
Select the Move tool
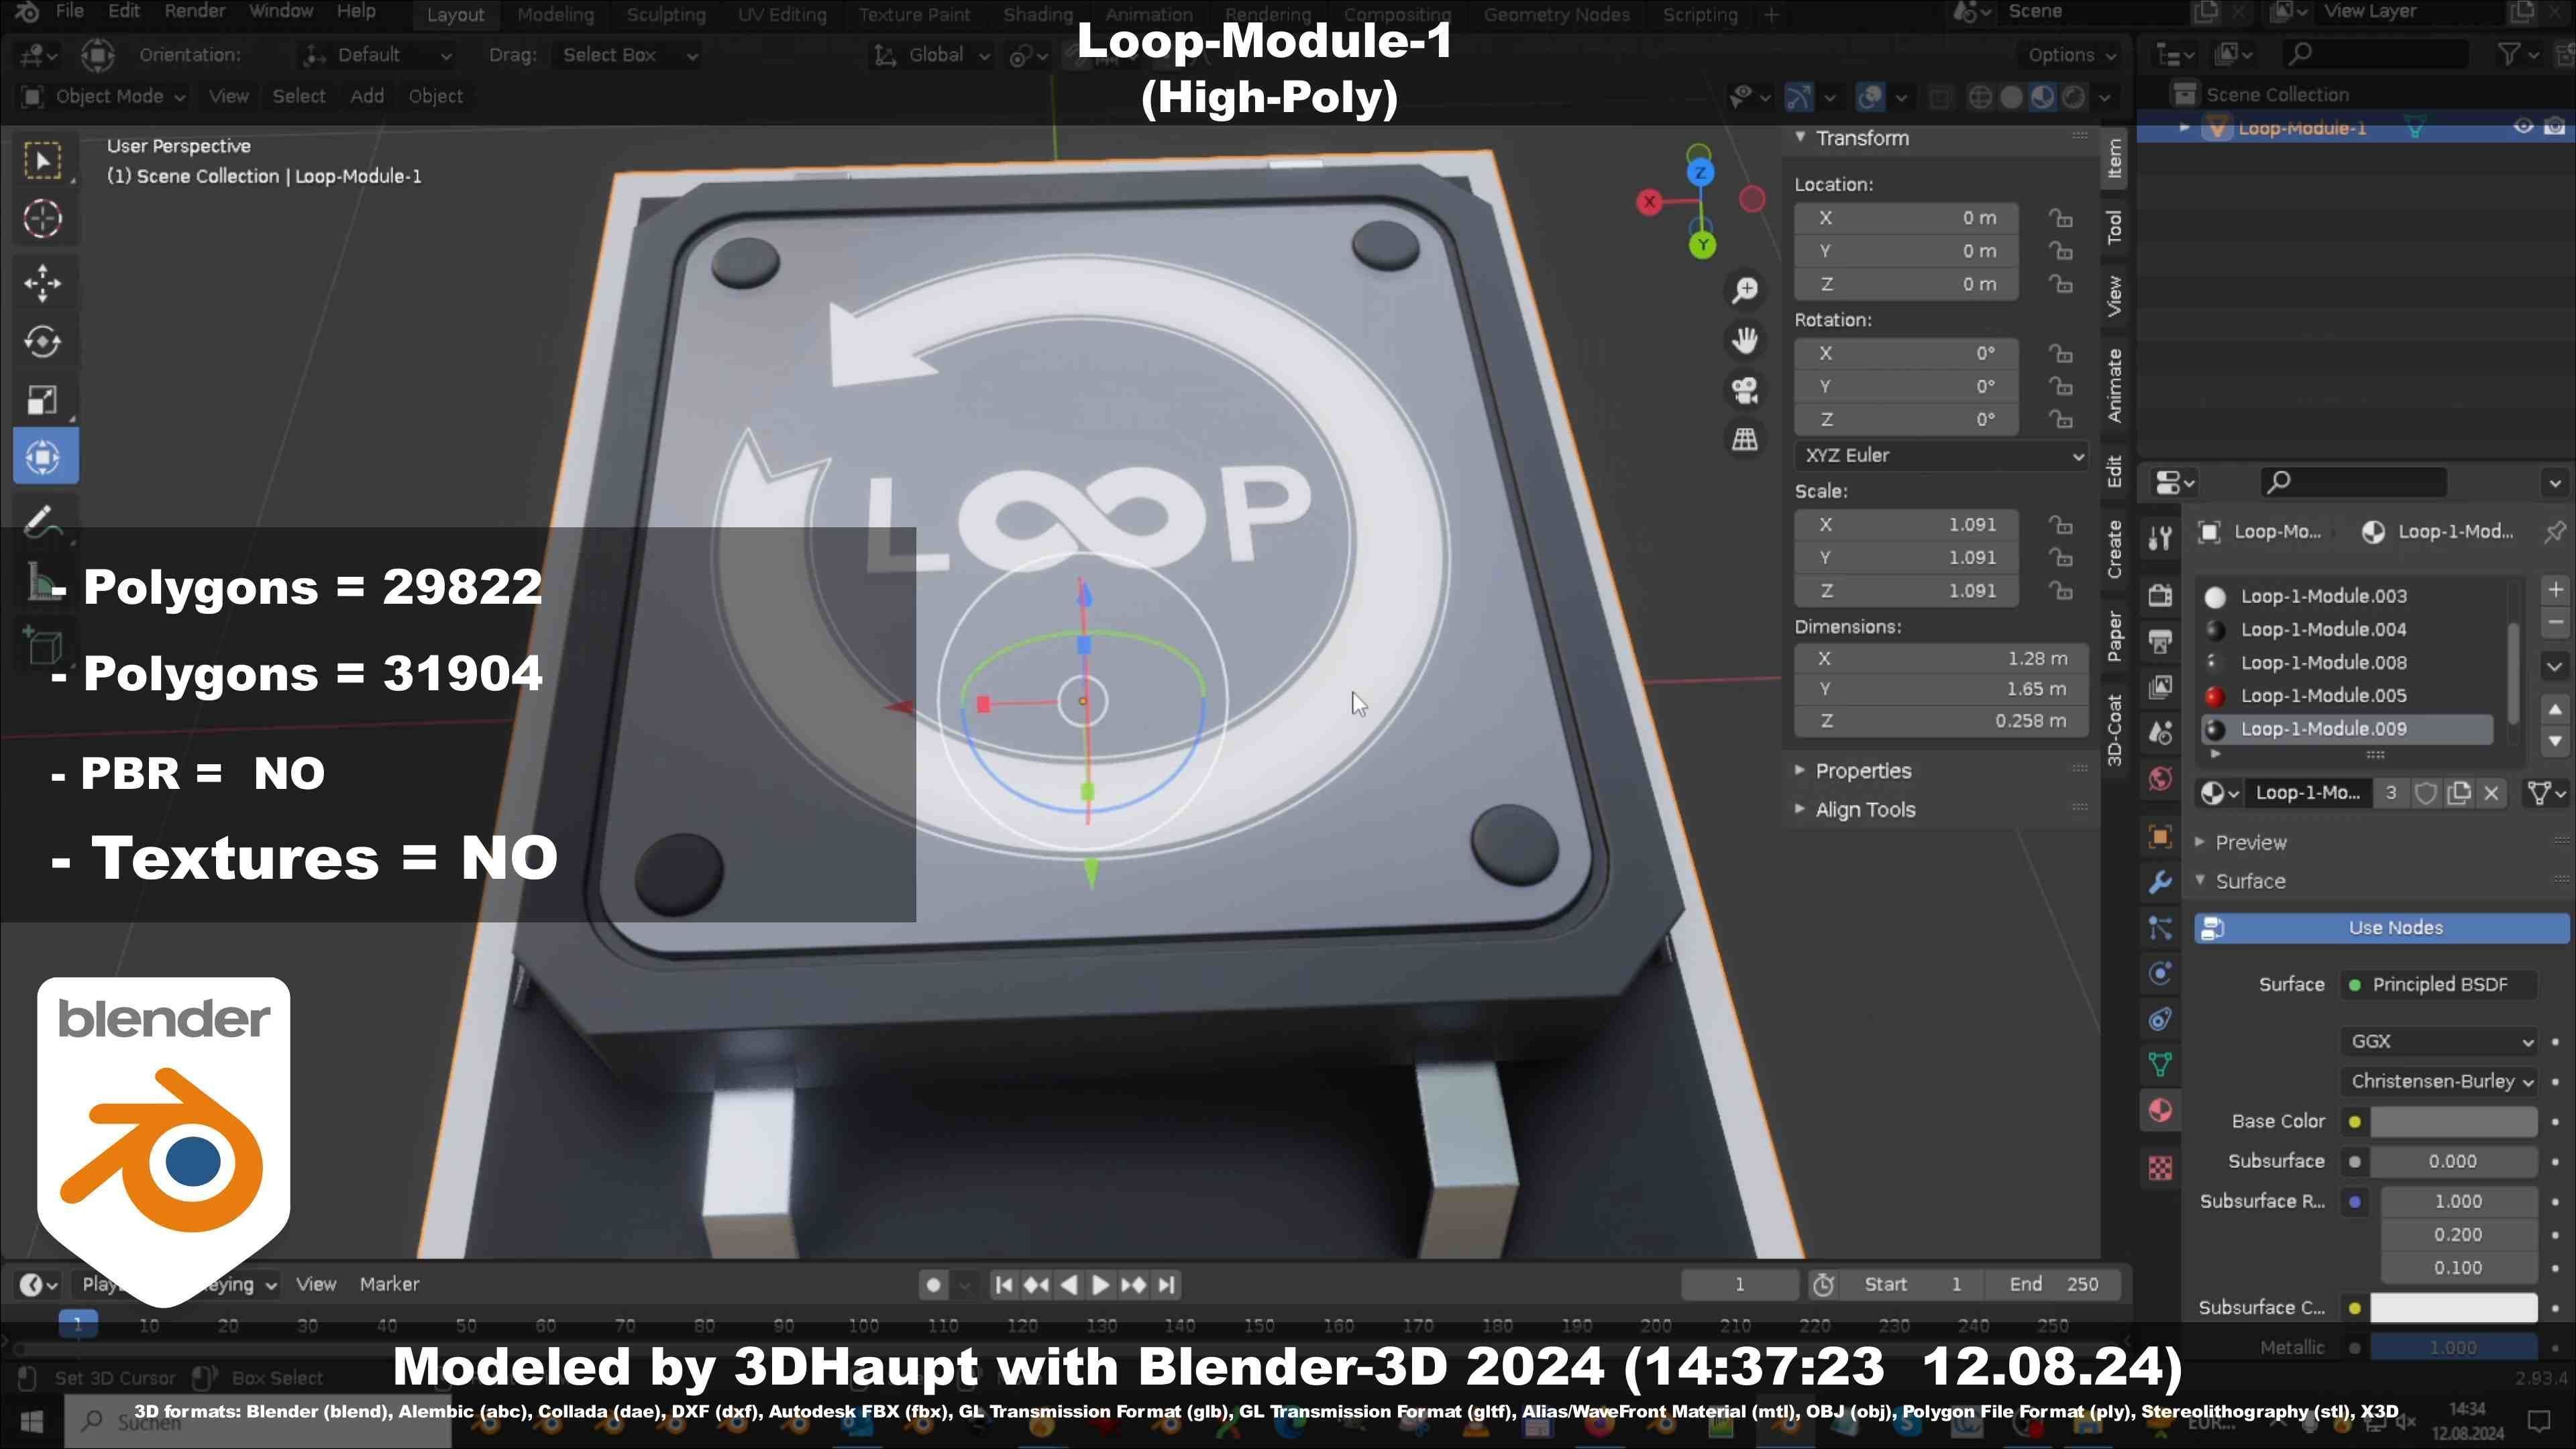(43, 284)
